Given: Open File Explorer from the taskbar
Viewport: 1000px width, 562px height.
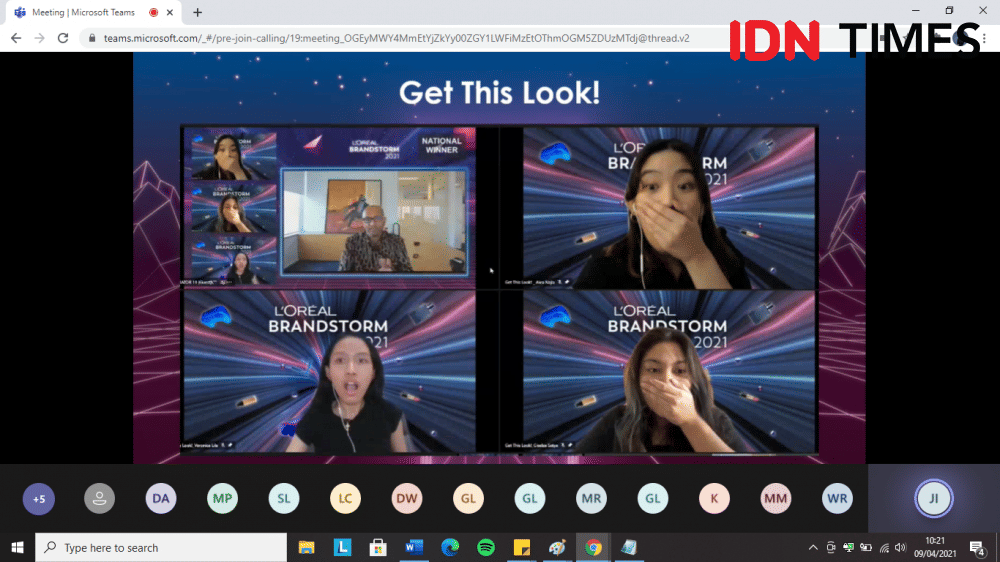Looking at the screenshot, I should point(306,547).
